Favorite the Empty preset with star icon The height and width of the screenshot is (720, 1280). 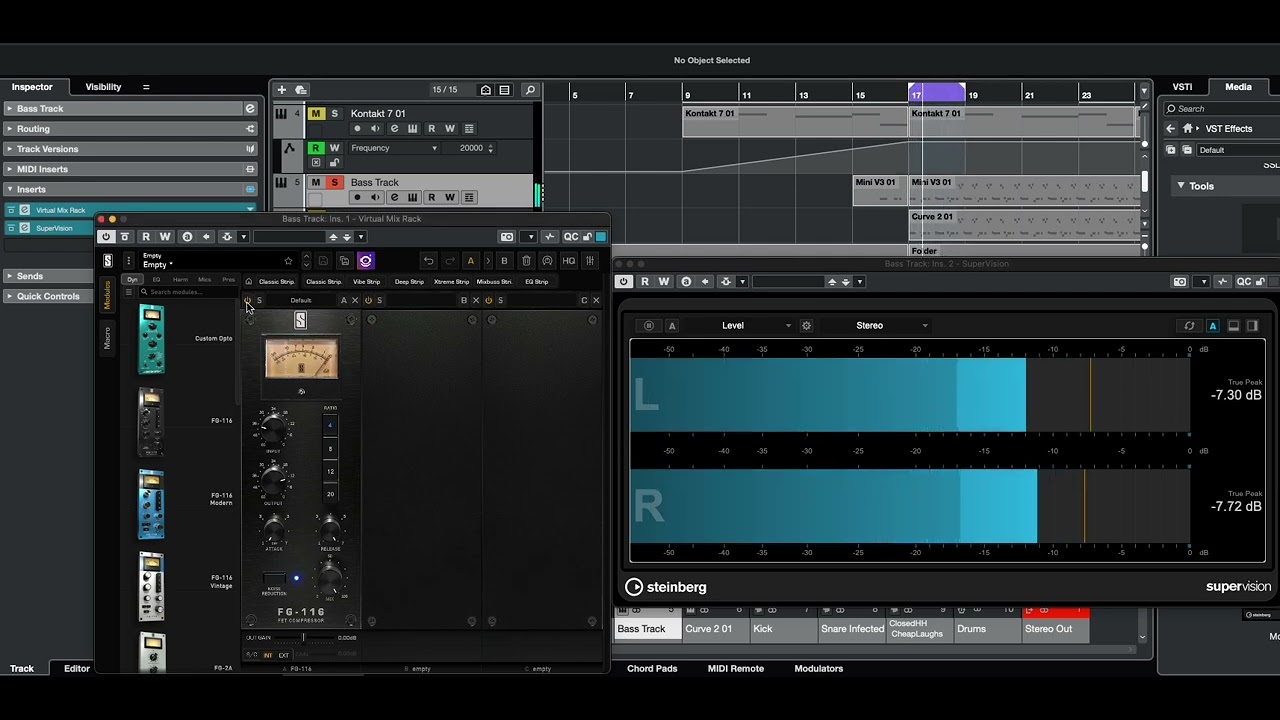[288, 261]
